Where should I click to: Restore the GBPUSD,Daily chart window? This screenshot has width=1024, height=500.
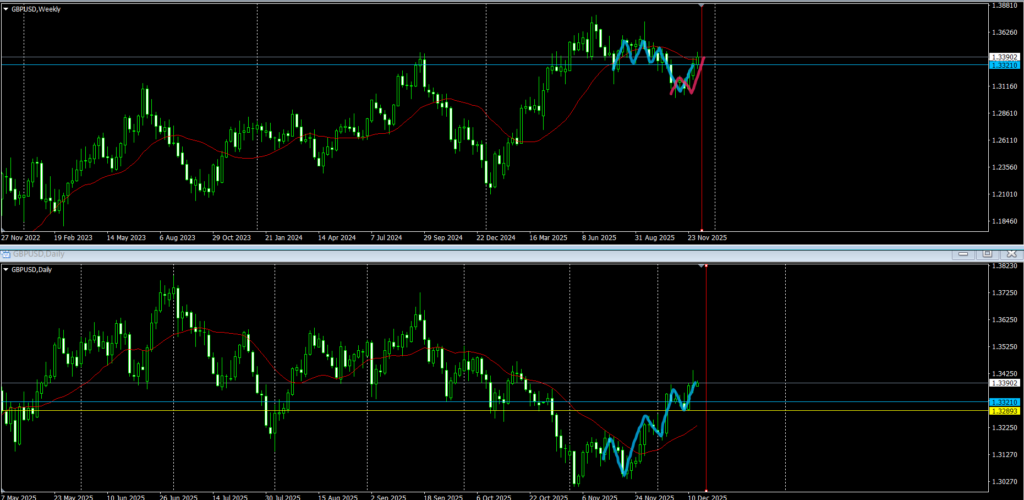tap(987, 254)
